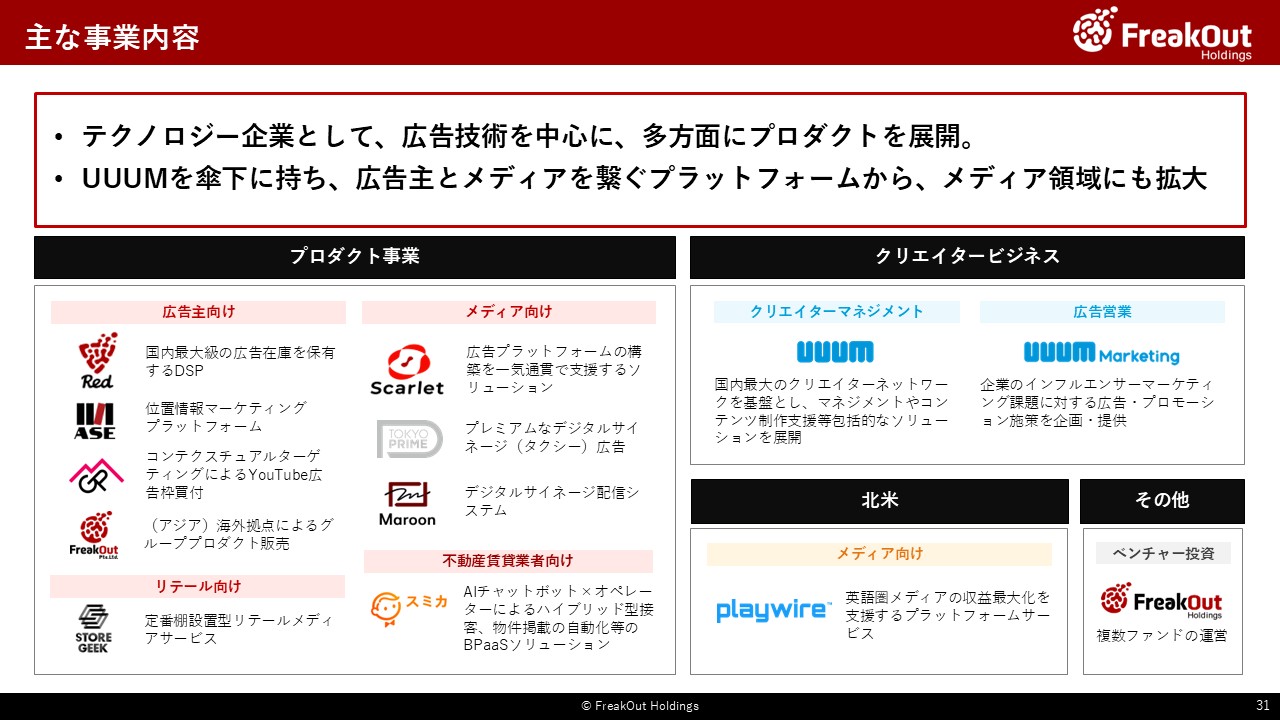Click the 不動産賃貸業者向け category label

coord(508,561)
